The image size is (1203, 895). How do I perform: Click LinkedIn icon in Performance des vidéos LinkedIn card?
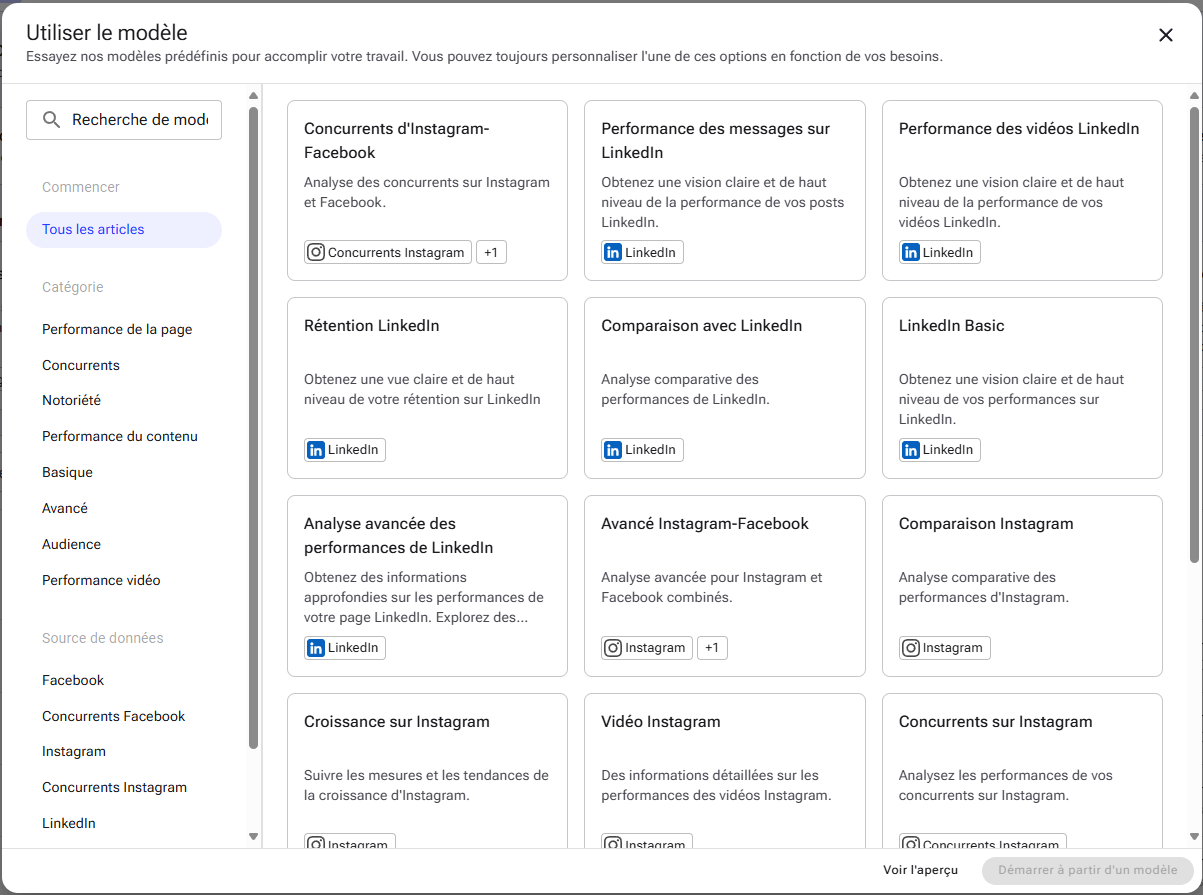[911, 252]
